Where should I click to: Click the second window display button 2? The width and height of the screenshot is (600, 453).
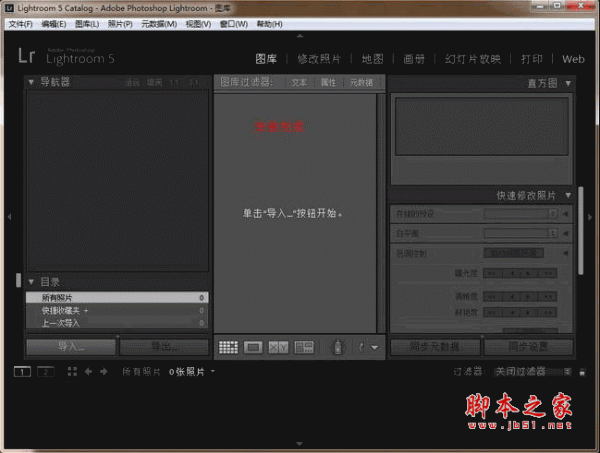tap(46, 372)
